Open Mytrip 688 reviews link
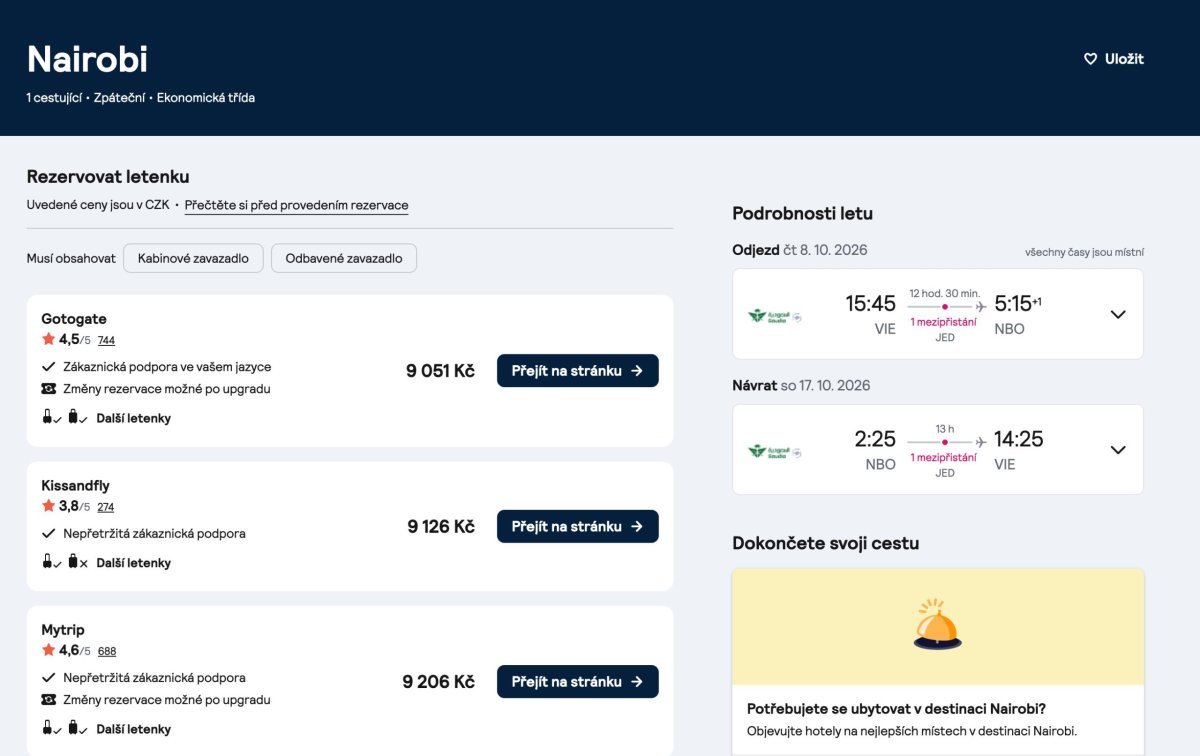This screenshot has height=756, width=1200. pos(107,651)
